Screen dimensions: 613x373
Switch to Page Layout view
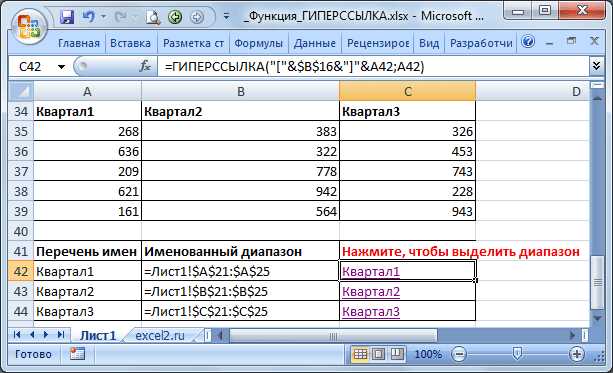pyautogui.click(x=378, y=354)
